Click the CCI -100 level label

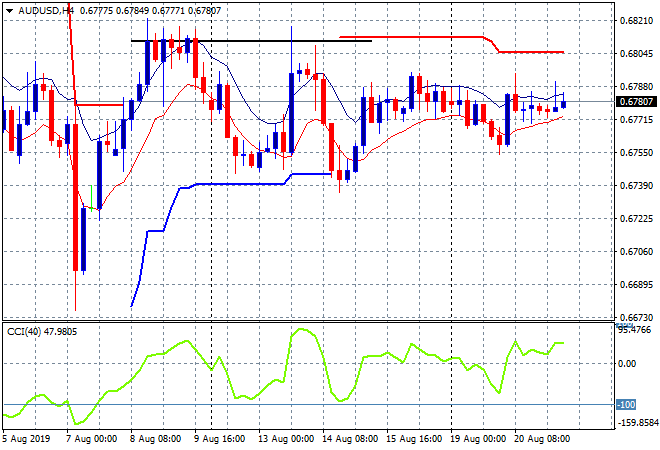tap(626, 405)
